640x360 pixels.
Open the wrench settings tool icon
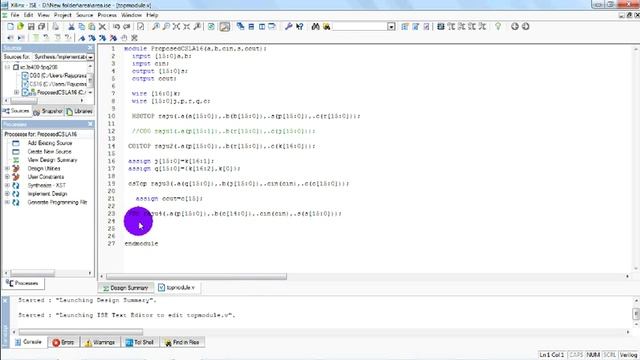click(x=288, y=27)
